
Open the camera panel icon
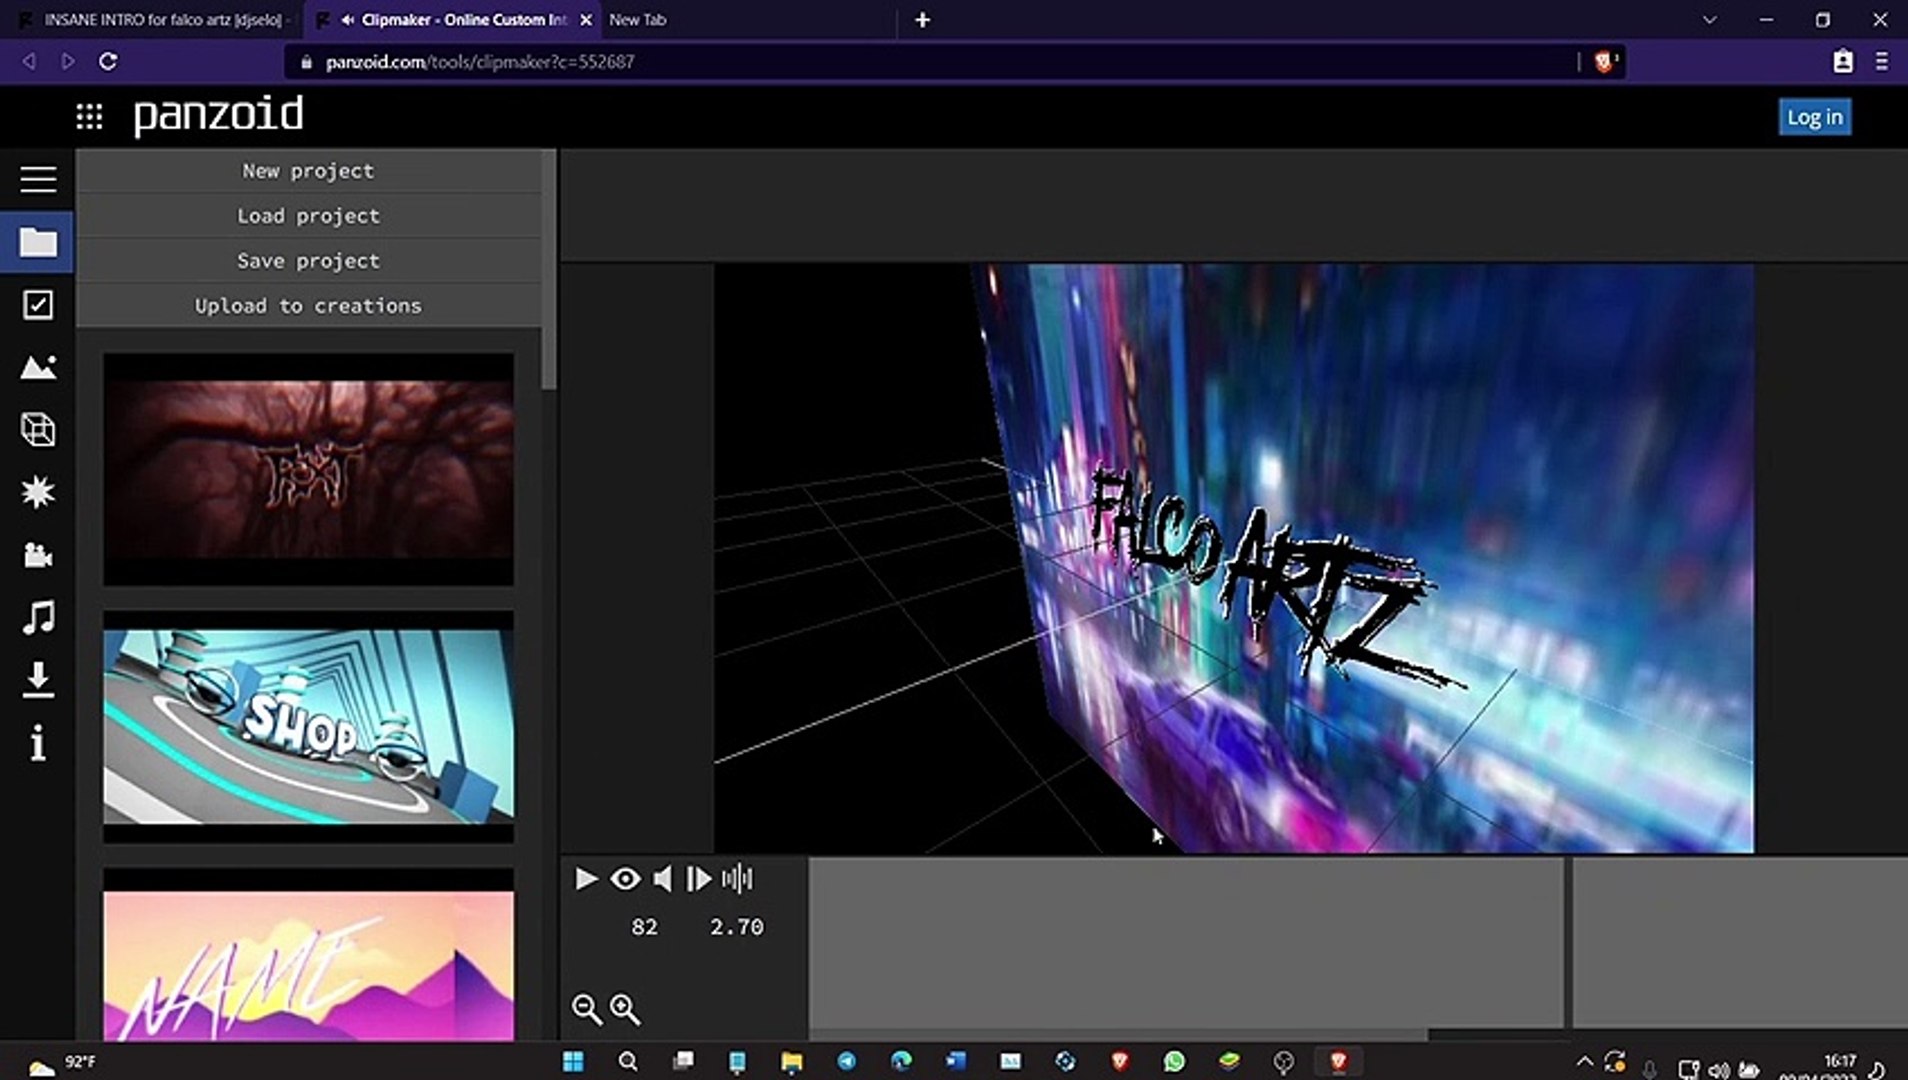point(38,555)
